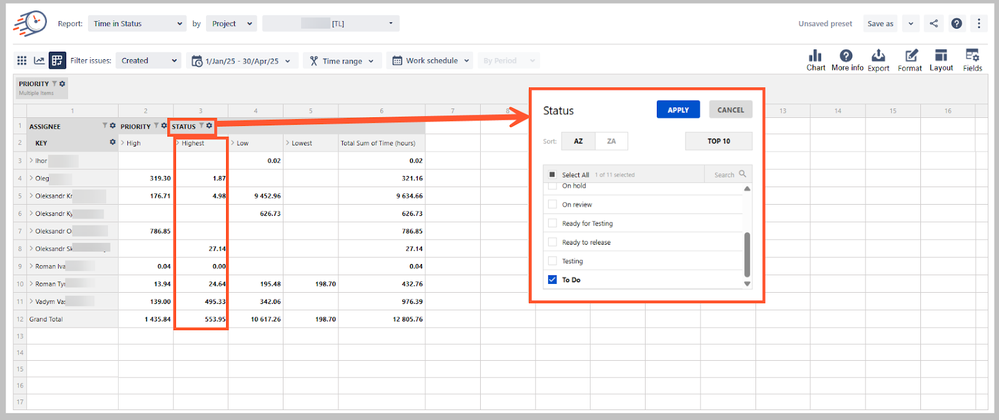Check the Ready to release status
This screenshot has height=420, width=999.
(552, 242)
